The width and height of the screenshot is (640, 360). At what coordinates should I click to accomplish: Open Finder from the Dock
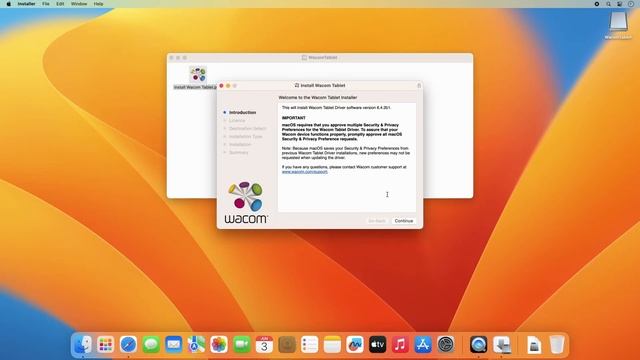pyautogui.click(x=83, y=345)
